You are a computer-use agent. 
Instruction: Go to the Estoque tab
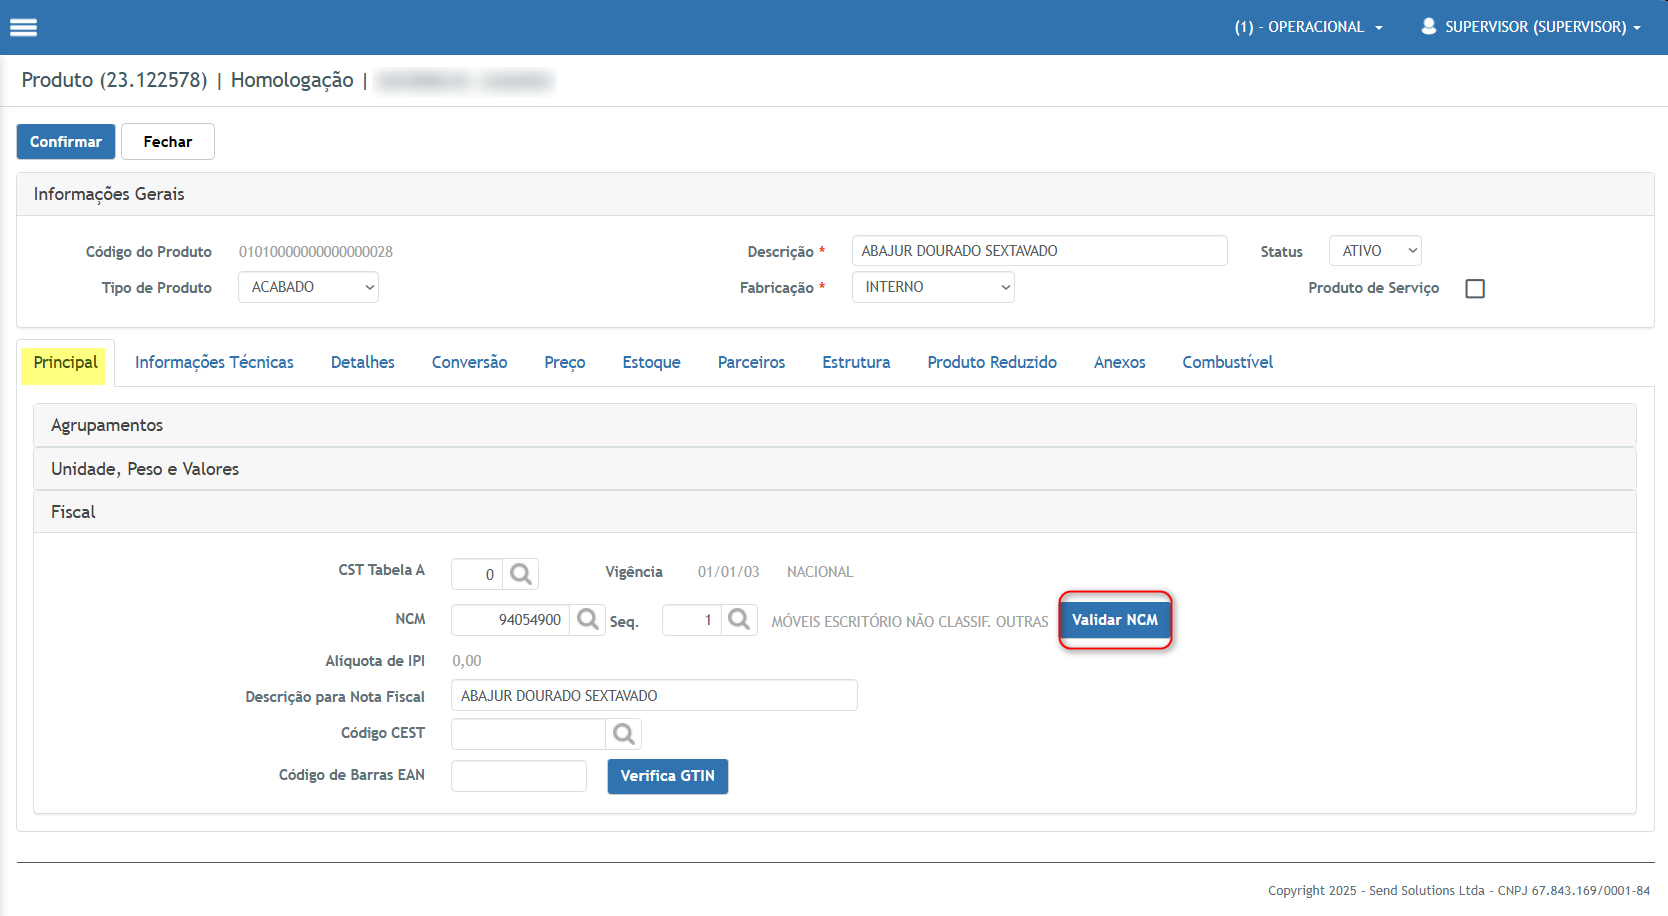(651, 362)
